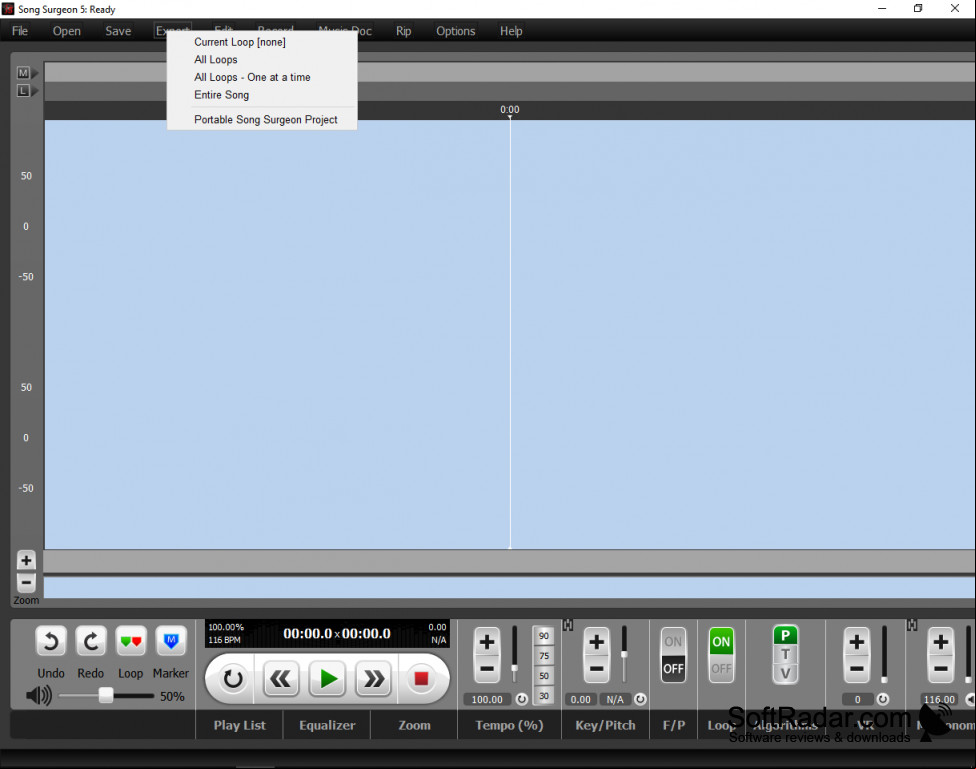Reset VR with the icon beside 0
The image size is (976, 769).
[x=883, y=699]
